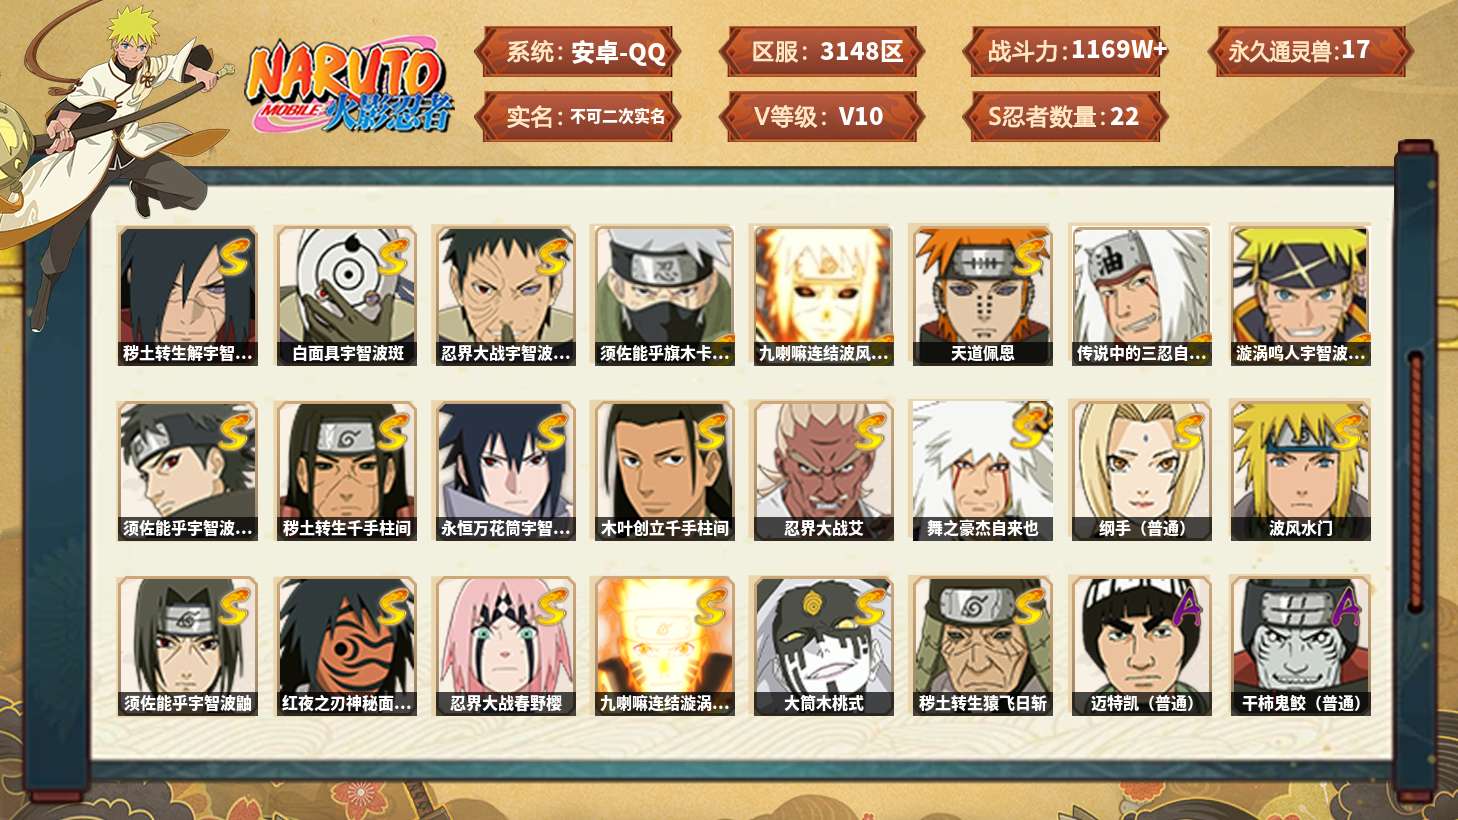
Task: Click the 区服: 3148区 banner
Action: pyautogui.click(x=820, y=52)
